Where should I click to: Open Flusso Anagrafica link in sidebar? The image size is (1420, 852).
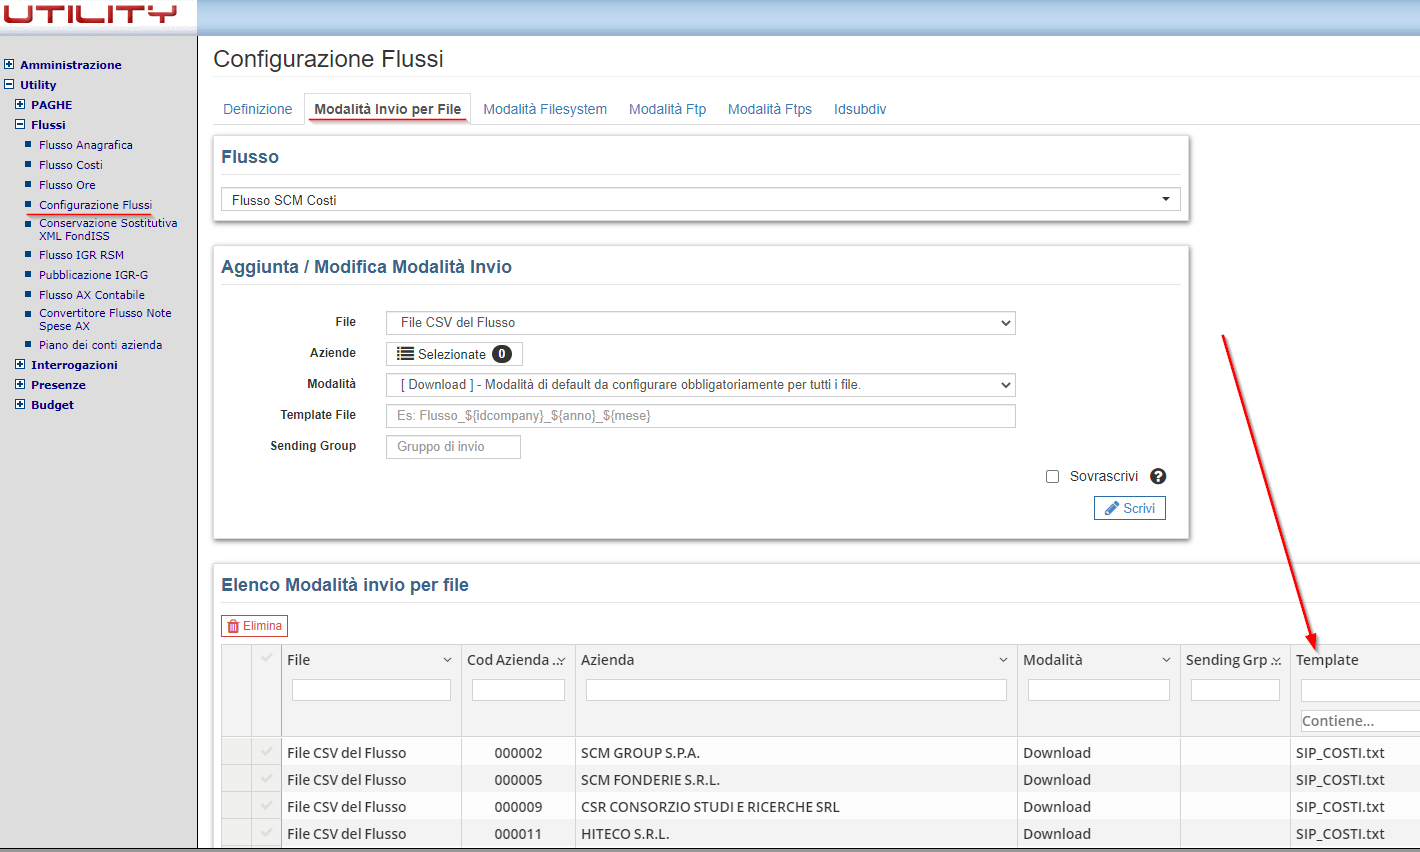click(x=85, y=145)
